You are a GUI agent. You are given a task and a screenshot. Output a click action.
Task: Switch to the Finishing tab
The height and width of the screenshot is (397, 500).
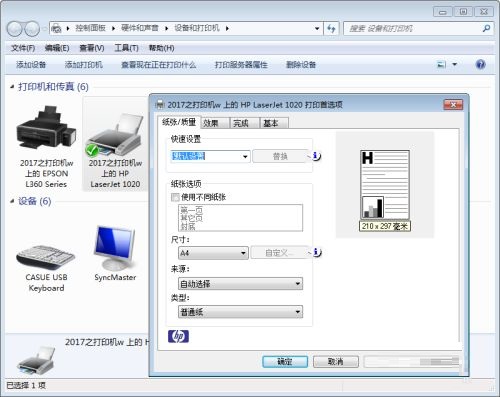tap(244, 123)
